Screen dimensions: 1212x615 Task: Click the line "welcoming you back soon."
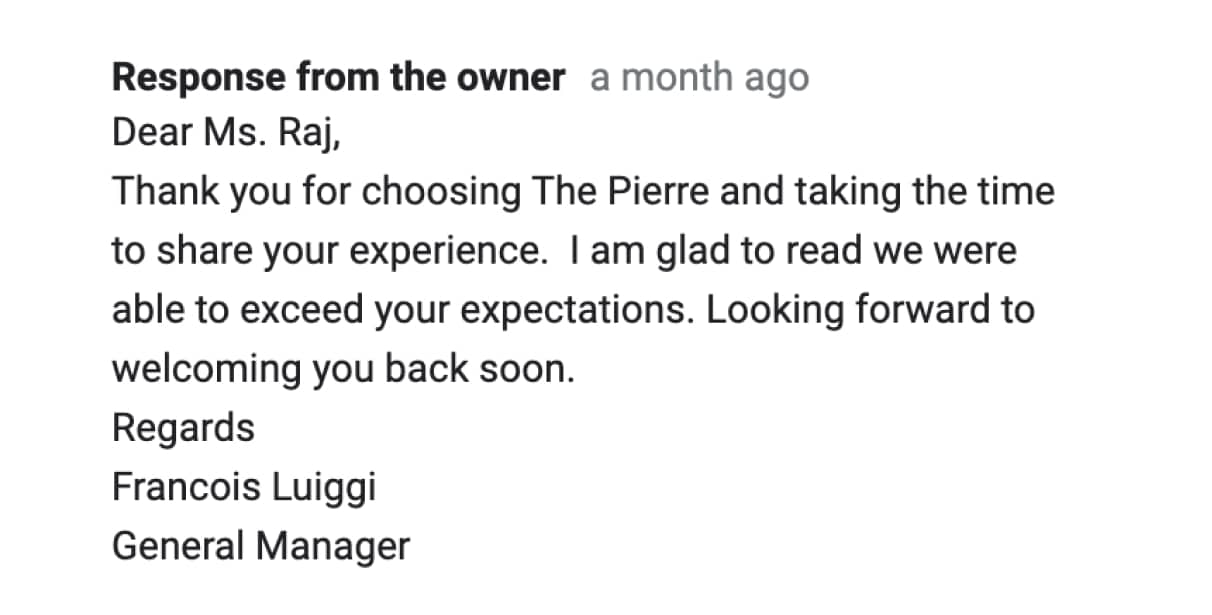[345, 369]
